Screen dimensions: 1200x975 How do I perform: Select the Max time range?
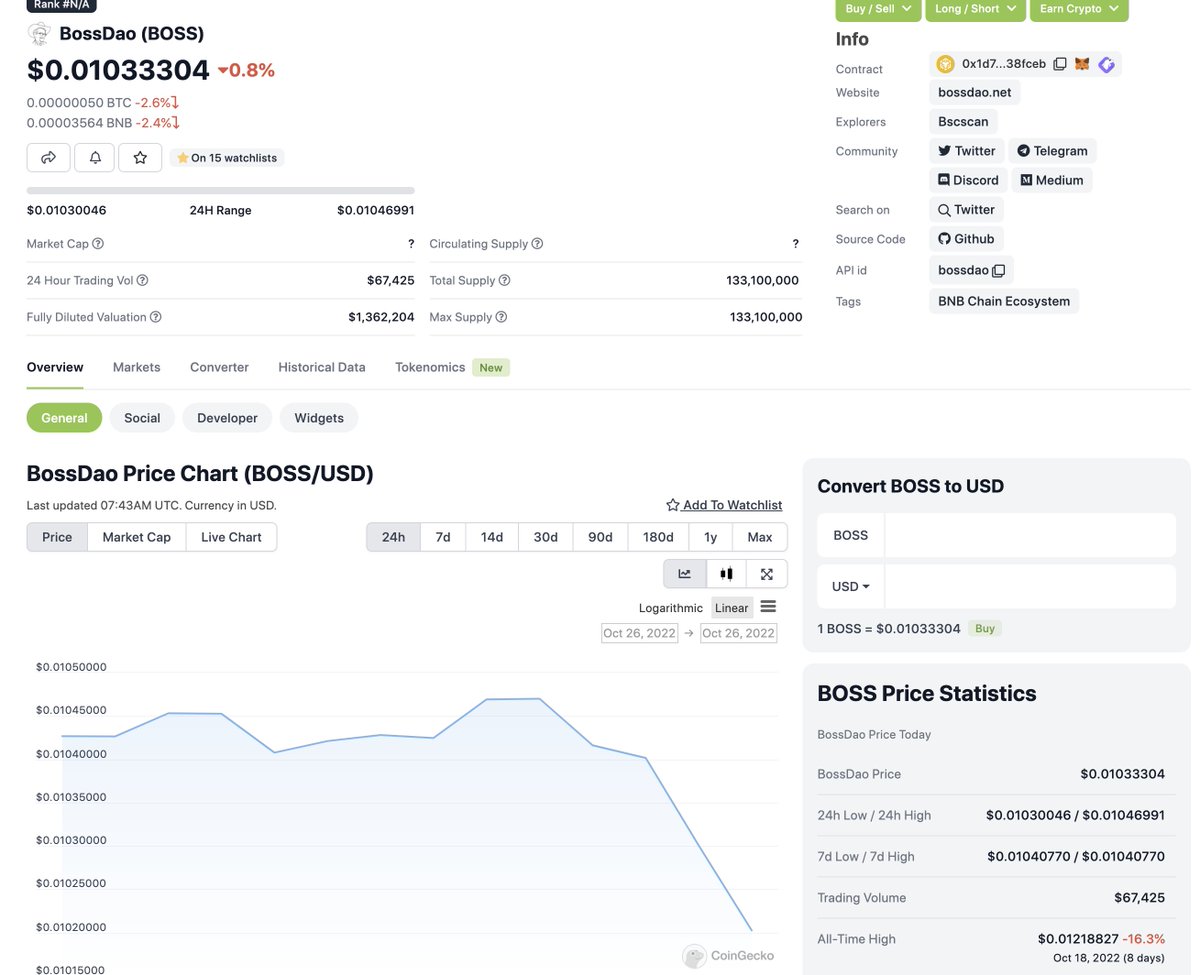coord(760,537)
